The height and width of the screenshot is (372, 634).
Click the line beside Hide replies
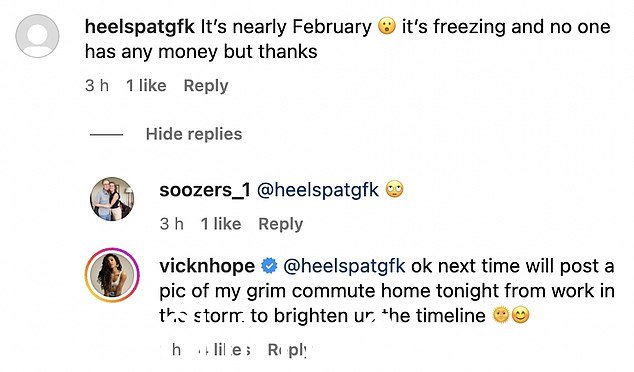point(106,134)
